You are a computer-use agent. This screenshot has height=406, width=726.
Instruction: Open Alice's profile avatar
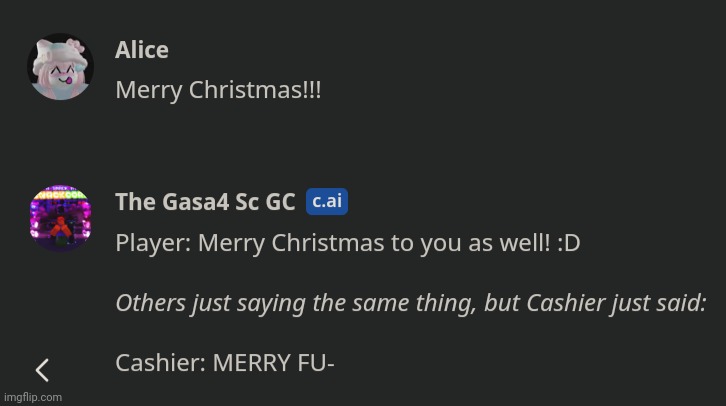pos(60,67)
